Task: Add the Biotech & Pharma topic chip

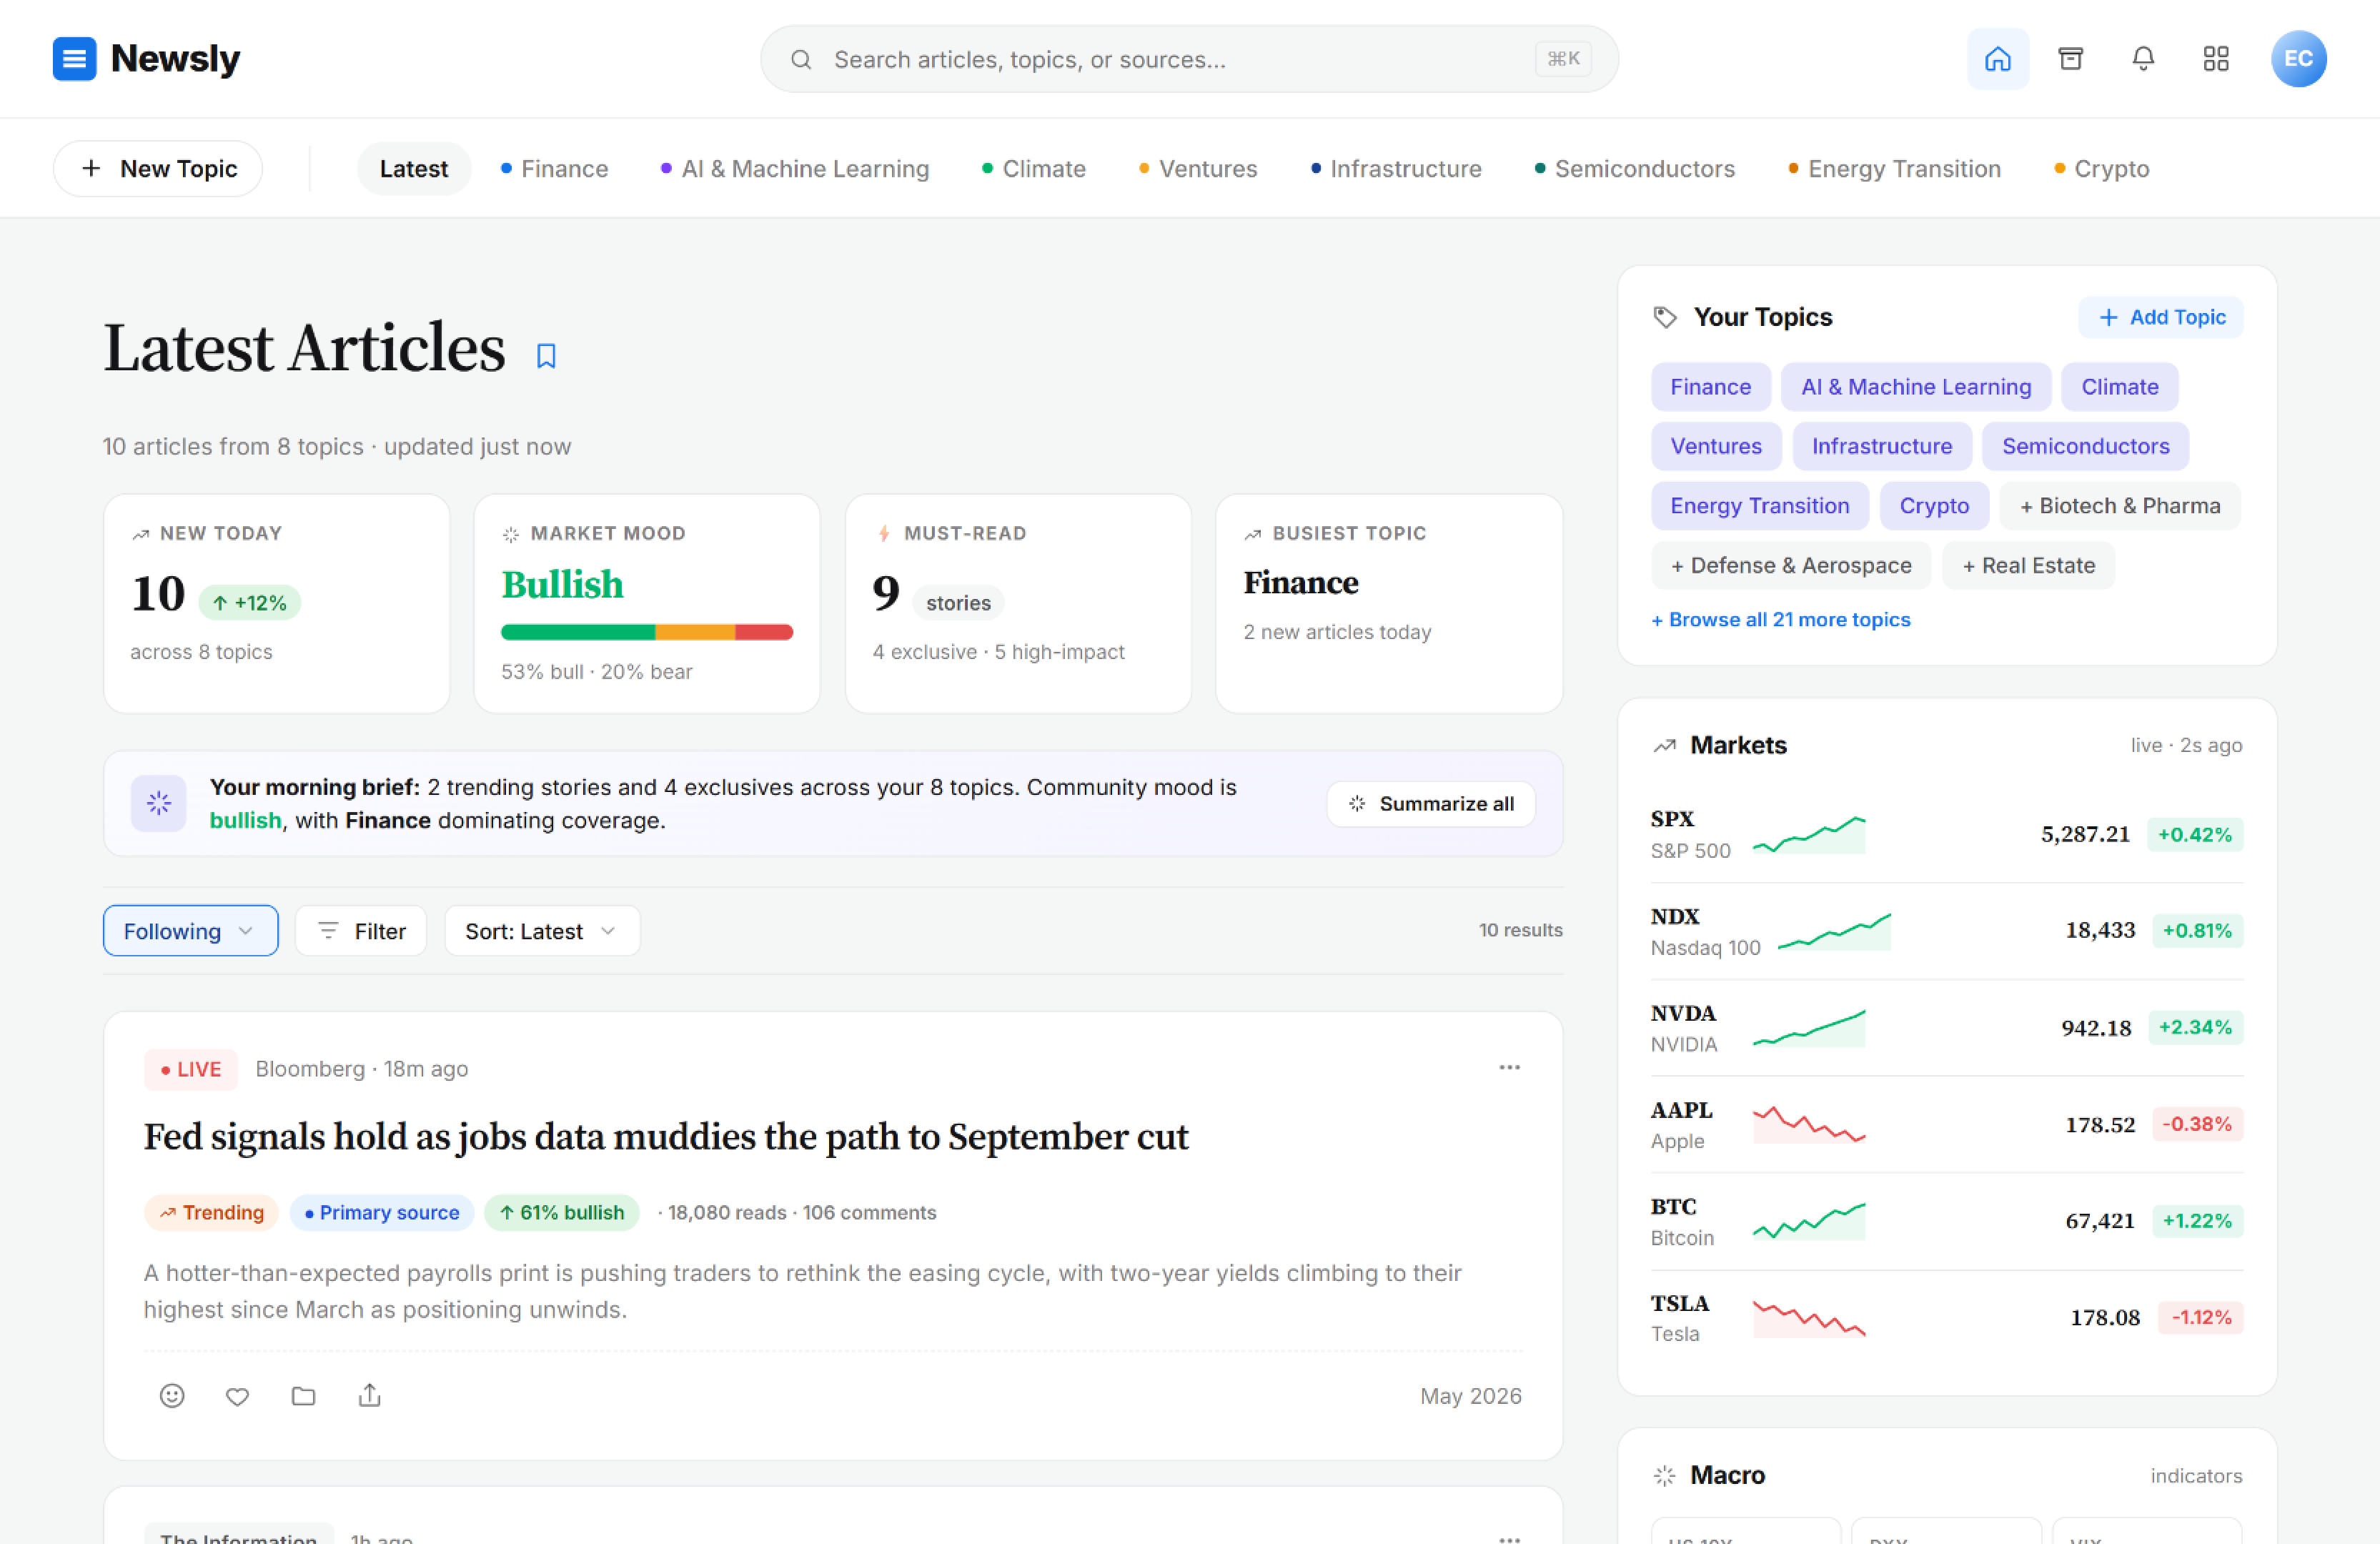Action: (2119, 506)
